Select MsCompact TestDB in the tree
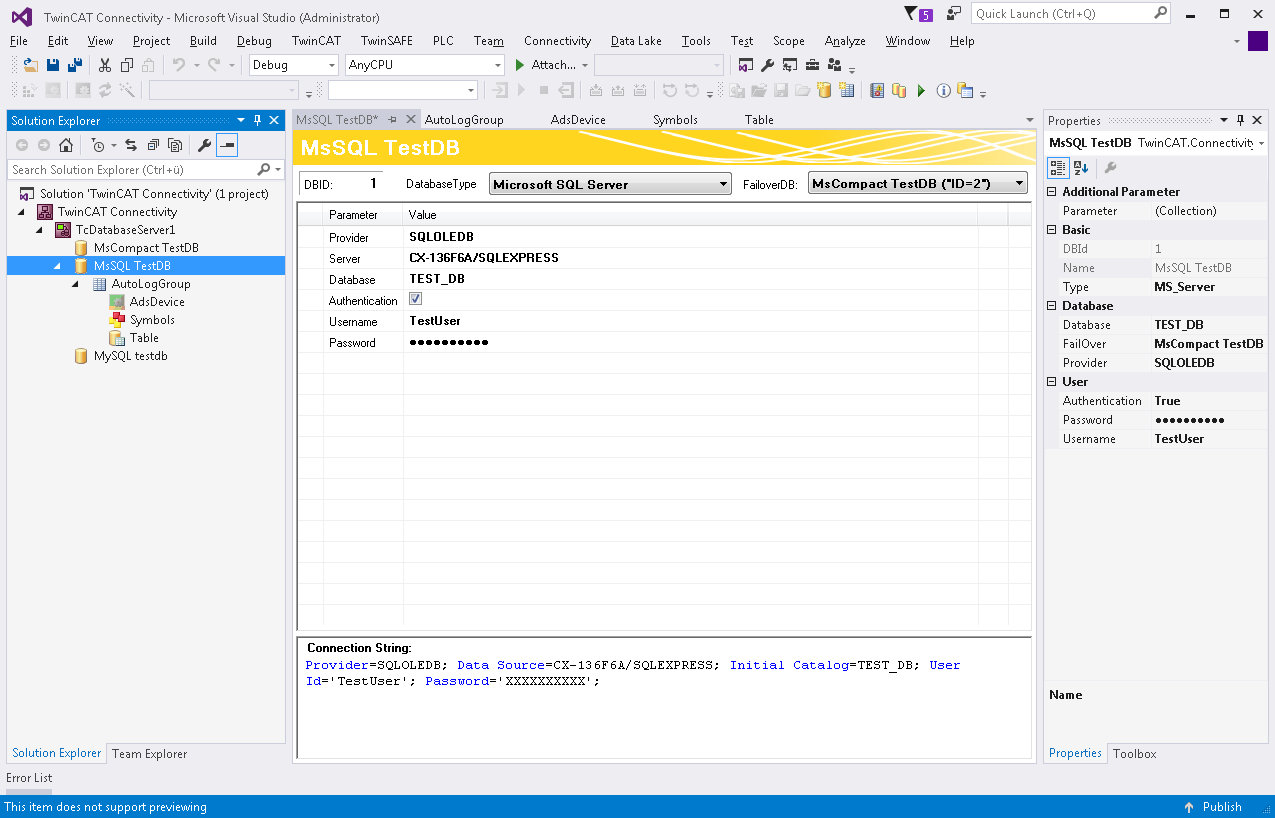The height and width of the screenshot is (818, 1275). click(x=146, y=248)
